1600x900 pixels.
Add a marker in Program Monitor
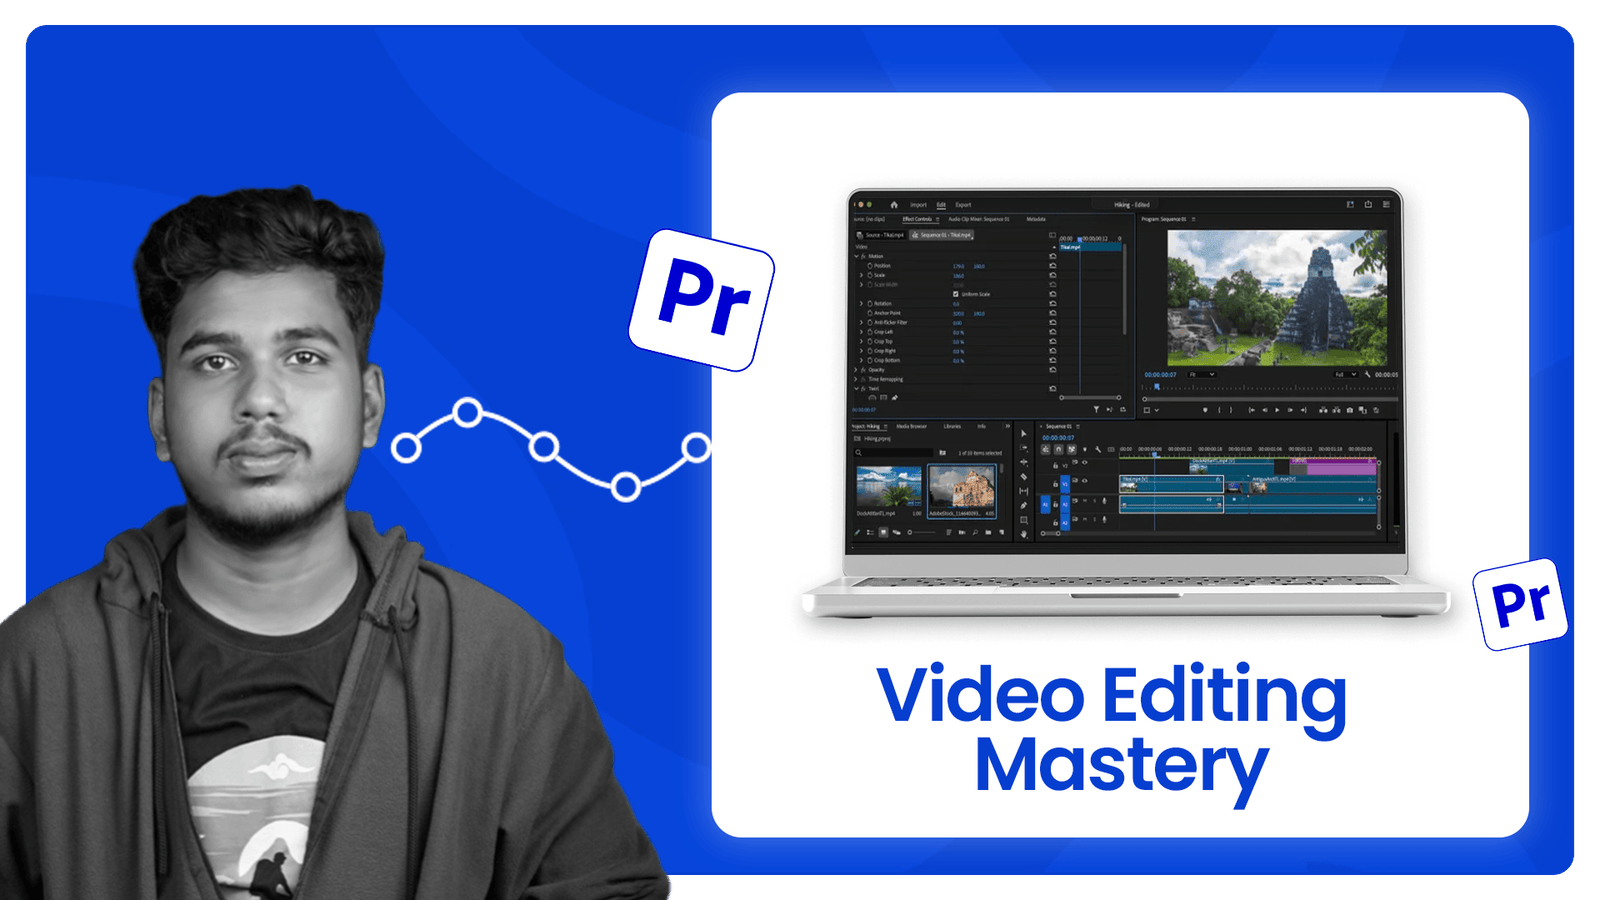click(1205, 410)
